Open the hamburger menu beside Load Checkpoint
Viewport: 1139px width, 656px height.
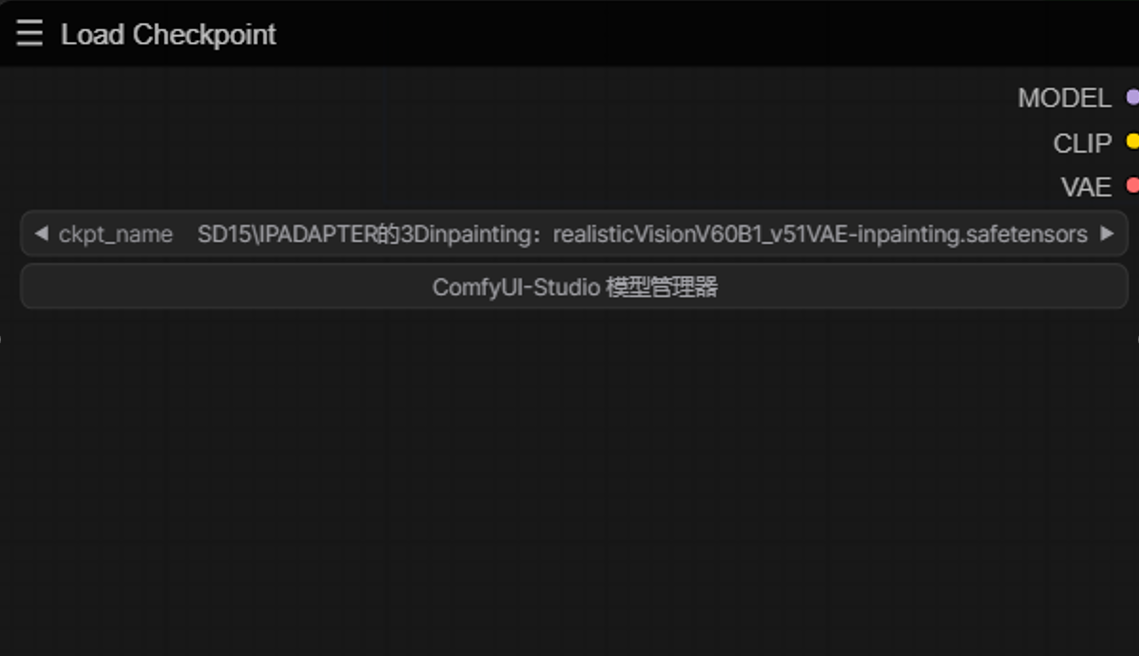click(29, 33)
